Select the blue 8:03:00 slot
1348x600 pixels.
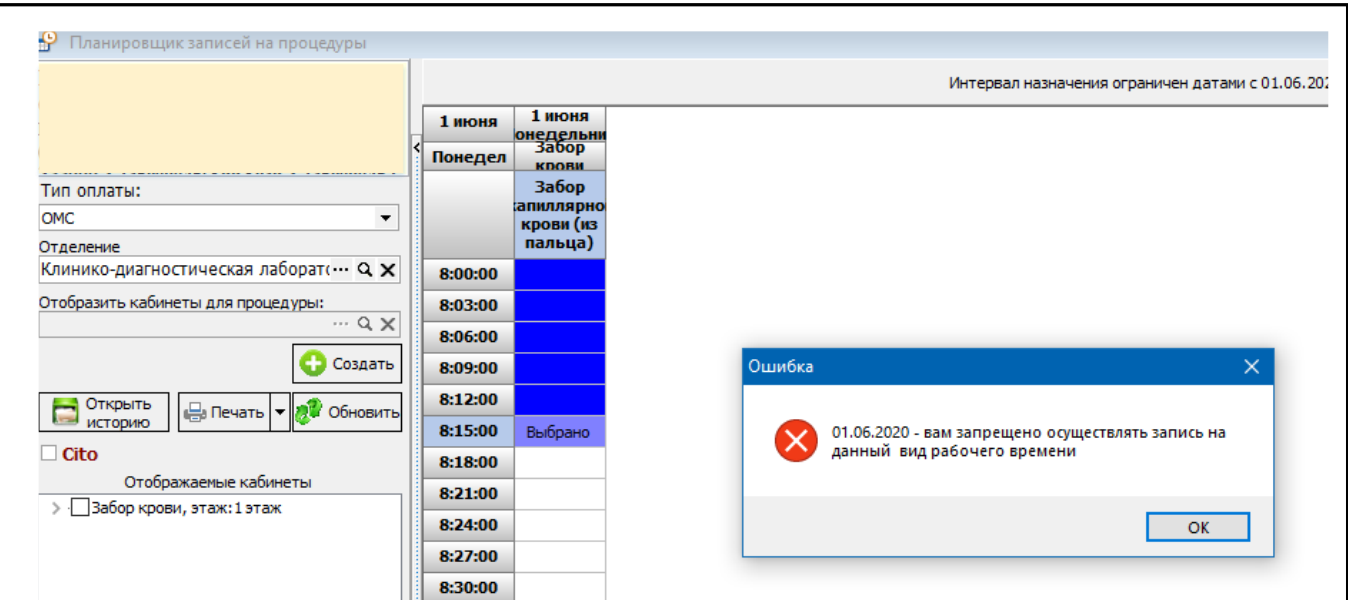[560, 305]
